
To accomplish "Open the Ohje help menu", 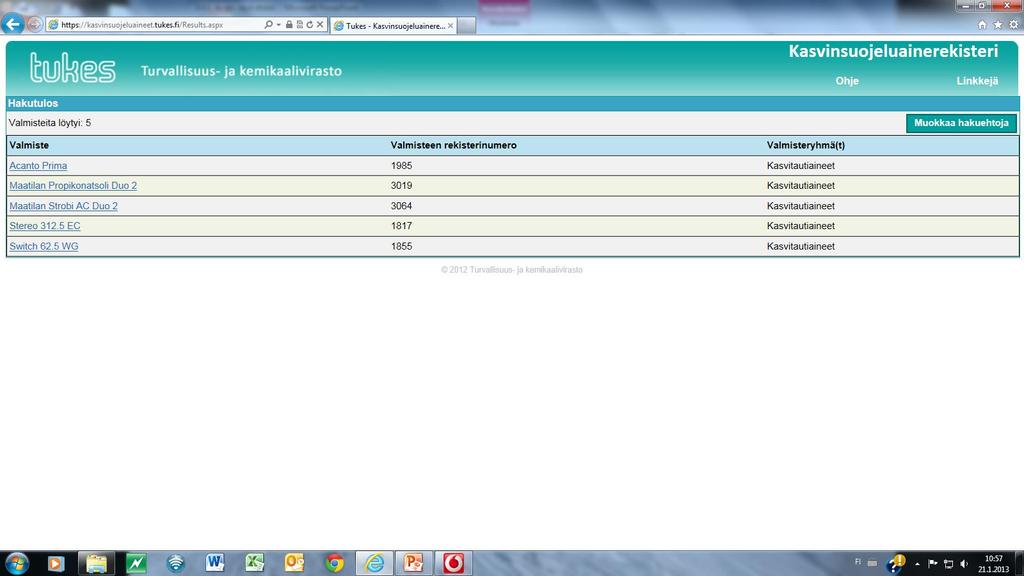I will pyautogui.click(x=847, y=81).
